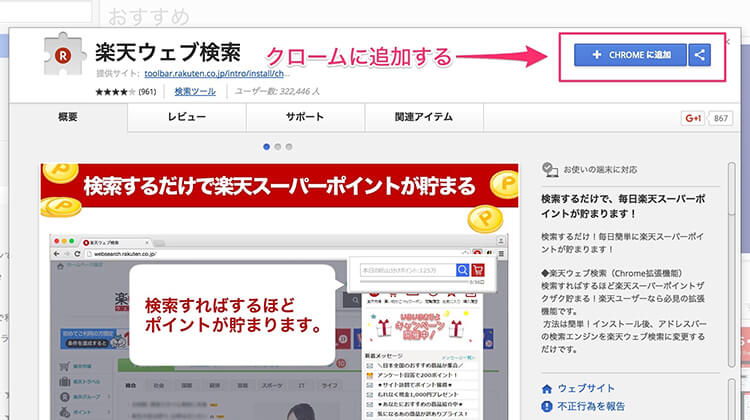The height and width of the screenshot is (420, 750).
Task: Click the description panel scrollbar
Action: (731, 265)
